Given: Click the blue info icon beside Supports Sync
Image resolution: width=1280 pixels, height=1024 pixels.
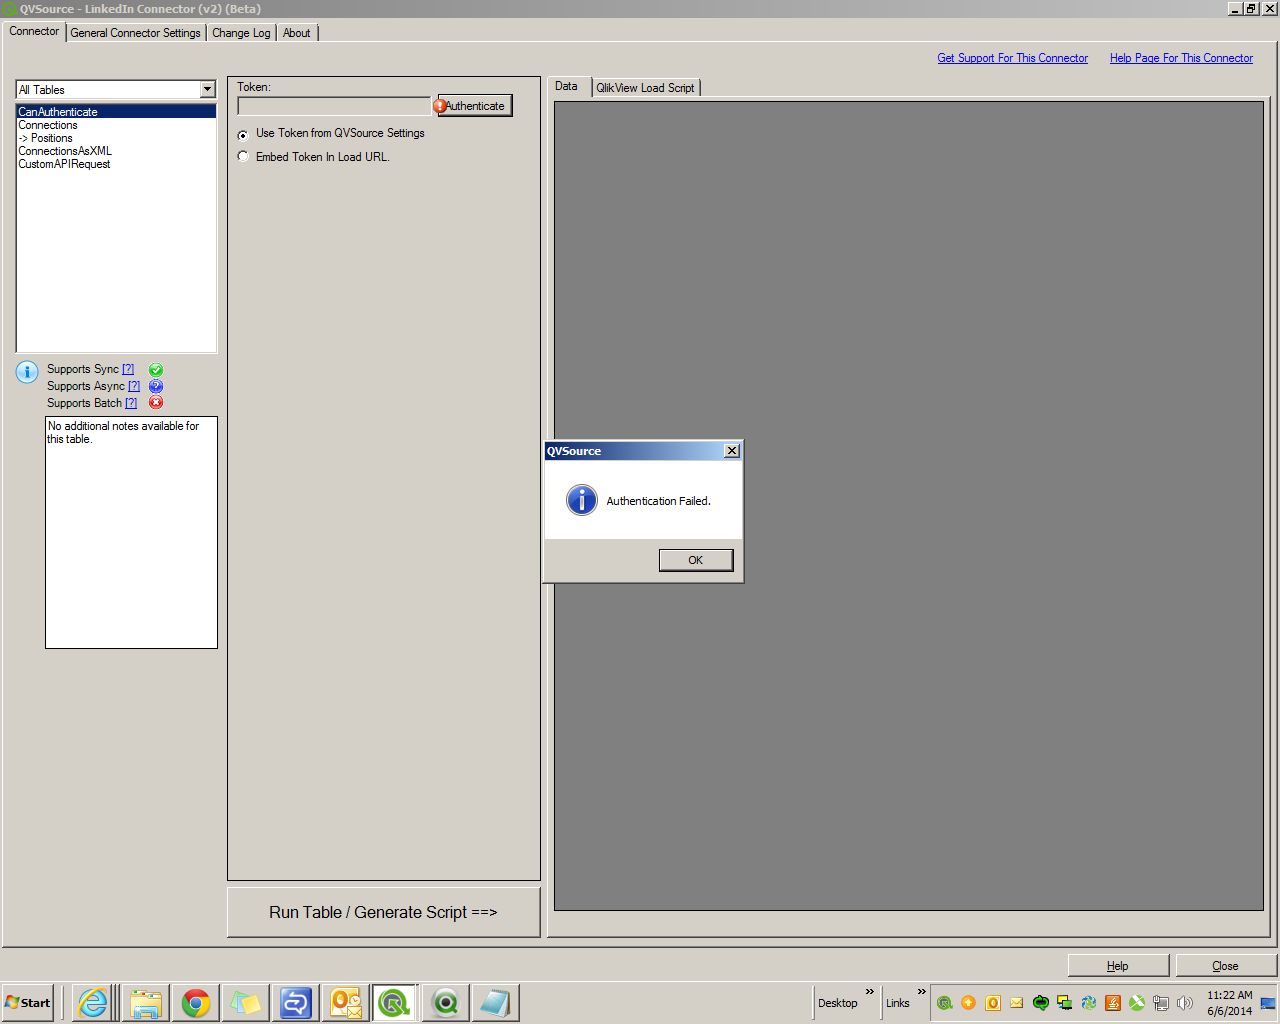Looking at the screenshot, I should (x=27, y=372).
